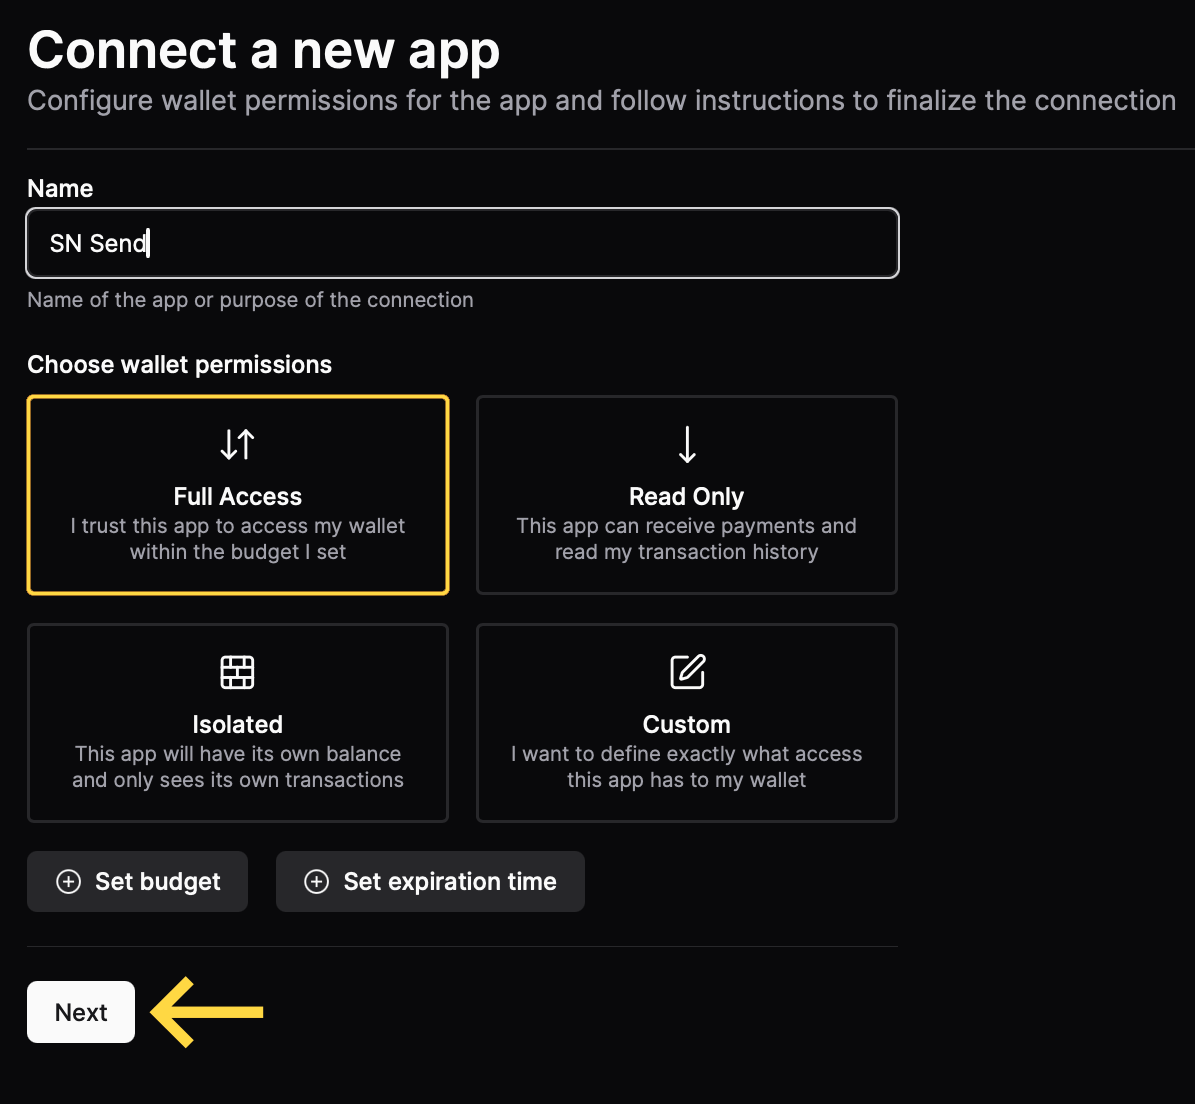The width and height of the screenshot is (1195, 1104).
Task: Click the Full Access up-down arrows icon
Action: coord(238,444)
